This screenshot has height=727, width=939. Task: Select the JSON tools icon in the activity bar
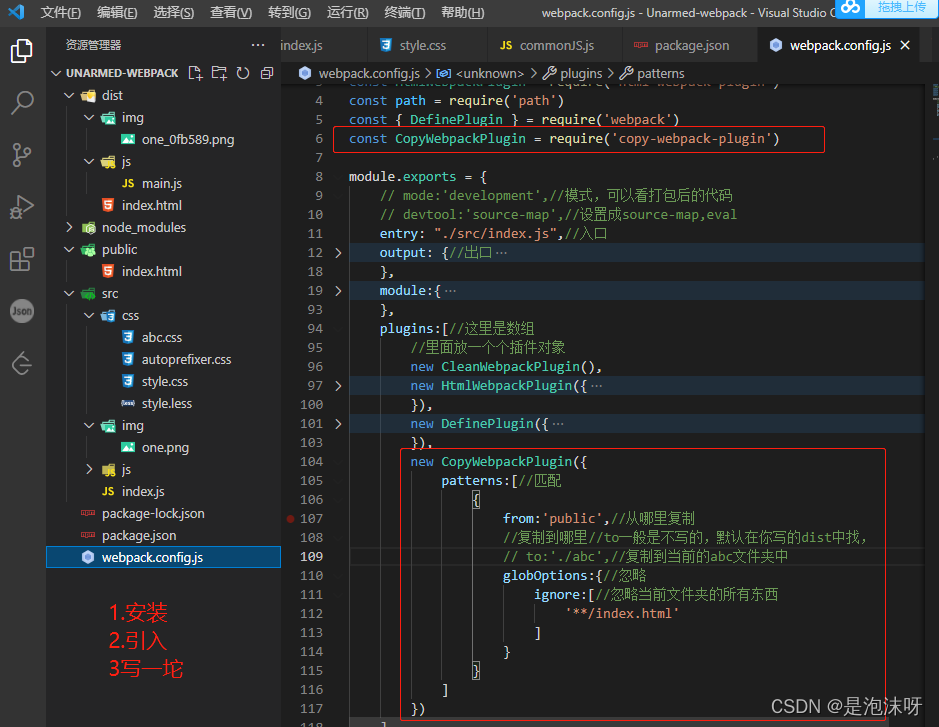tap(22, 311)
